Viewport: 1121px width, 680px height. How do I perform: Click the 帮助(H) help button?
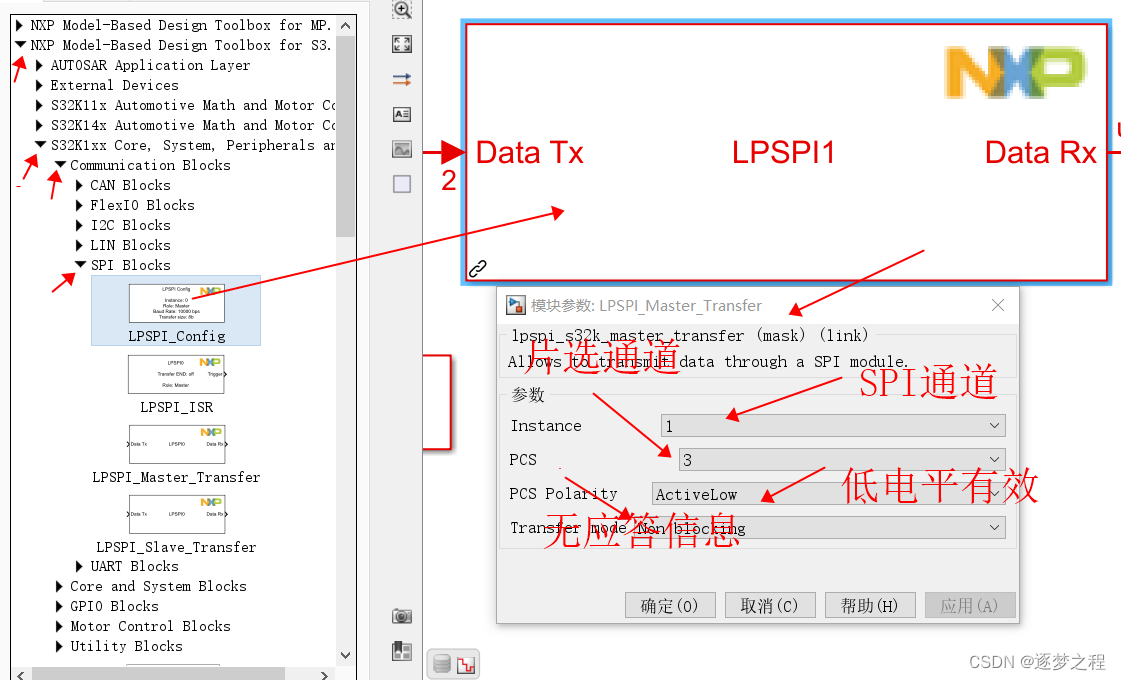tap(870, 605)
